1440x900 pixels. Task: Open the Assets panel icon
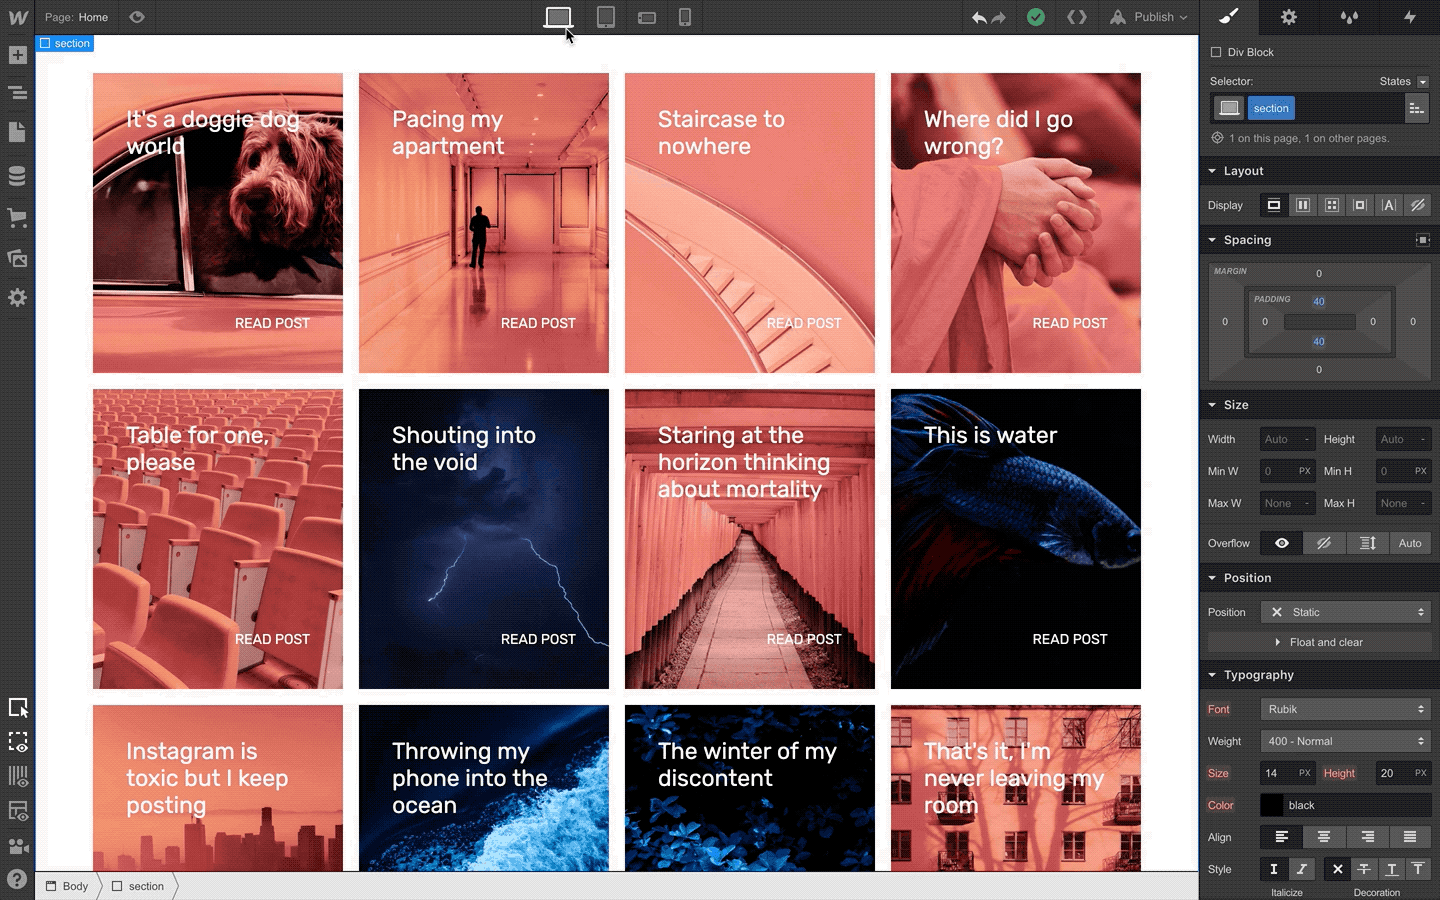pyautogui.click(x=17, y=258)
